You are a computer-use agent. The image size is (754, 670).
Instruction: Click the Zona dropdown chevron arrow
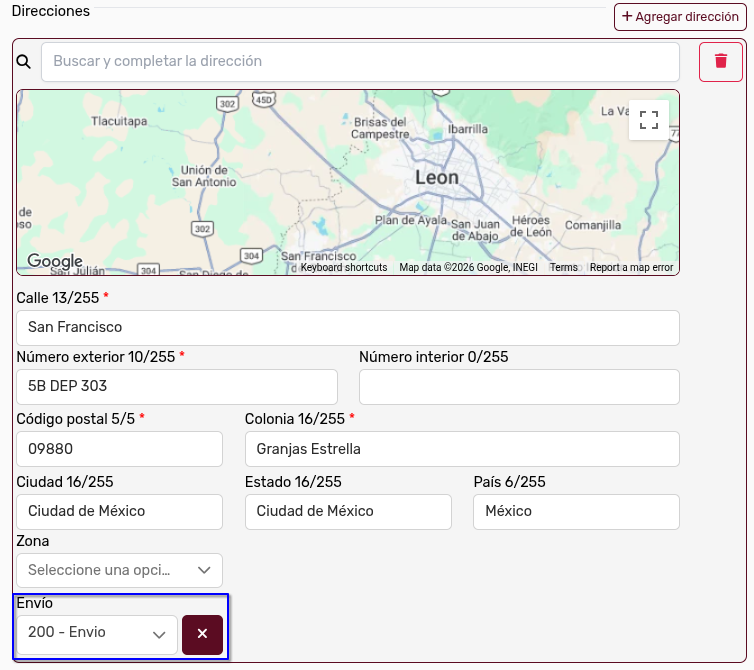(204, 570)
